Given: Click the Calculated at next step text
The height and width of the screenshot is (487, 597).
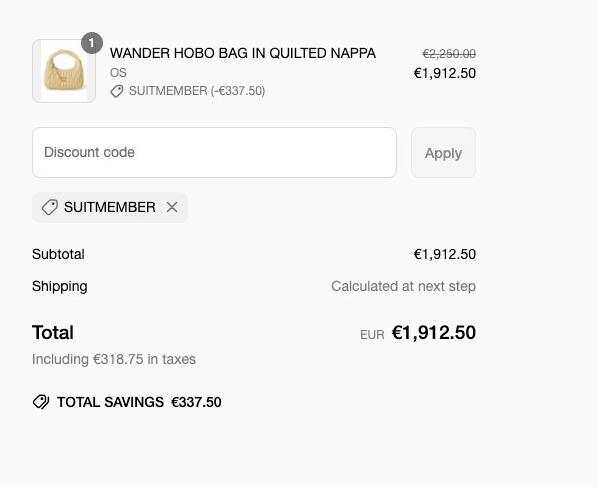Looking at the screenshot, I should pos(404,286).
